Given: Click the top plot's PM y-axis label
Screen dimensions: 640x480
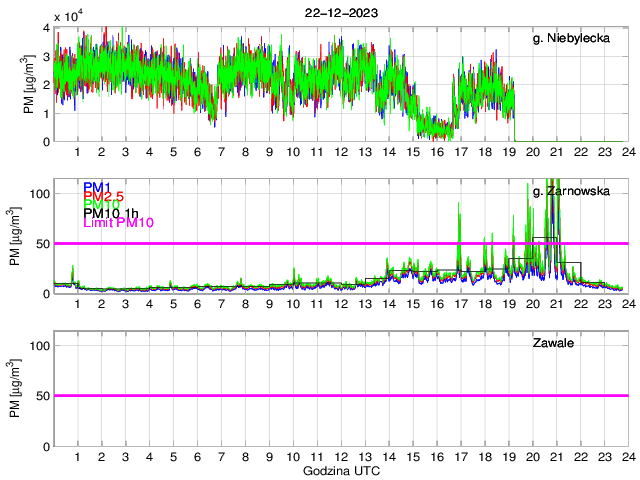Looking at the screenshot, I should (31, 84).
